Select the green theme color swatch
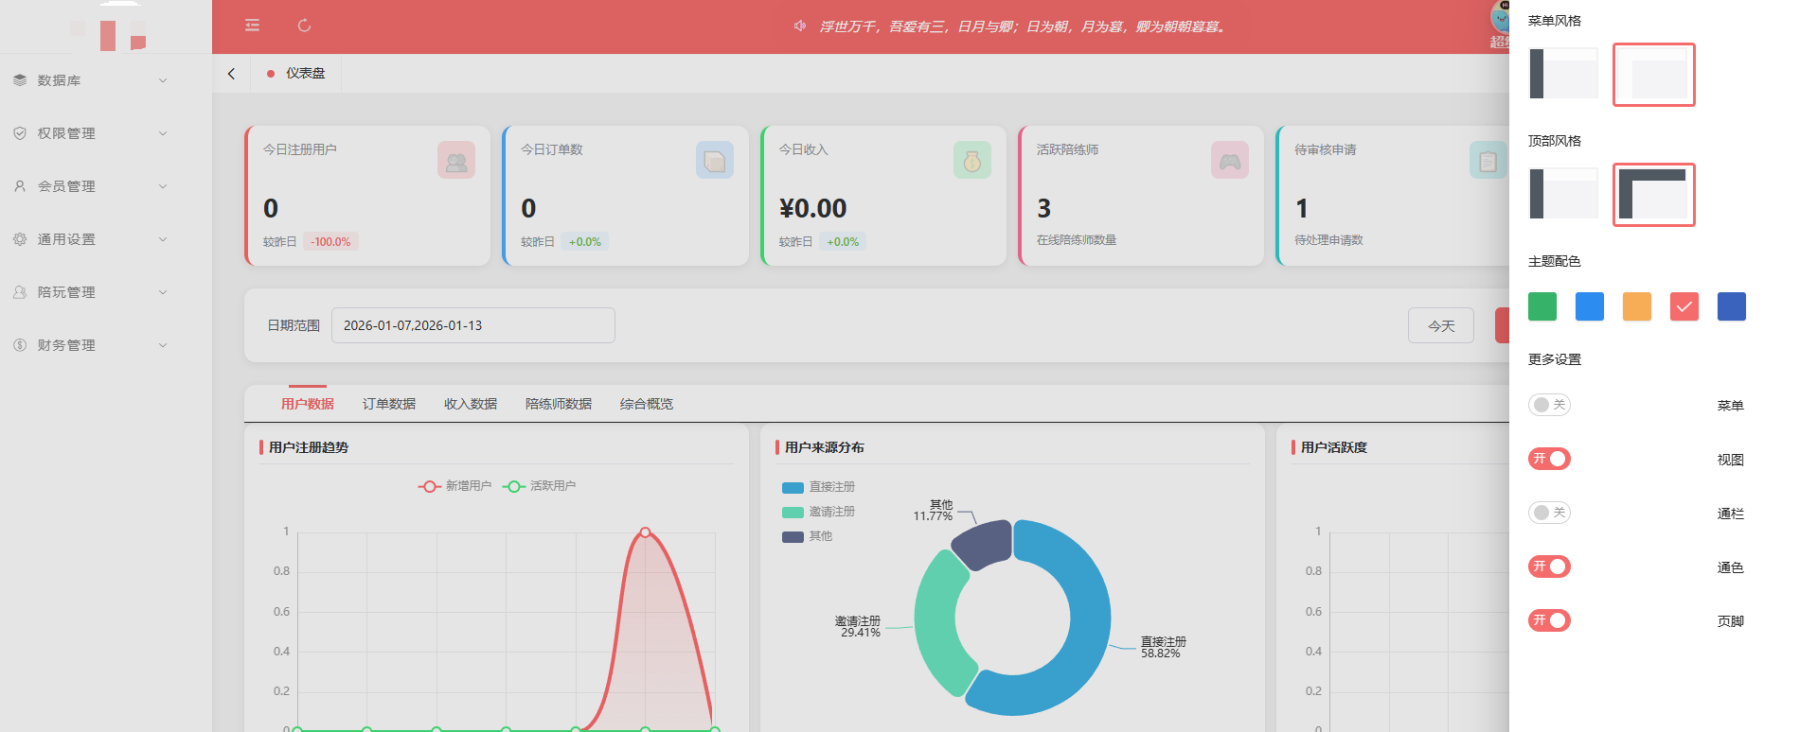 (1542, 307)
